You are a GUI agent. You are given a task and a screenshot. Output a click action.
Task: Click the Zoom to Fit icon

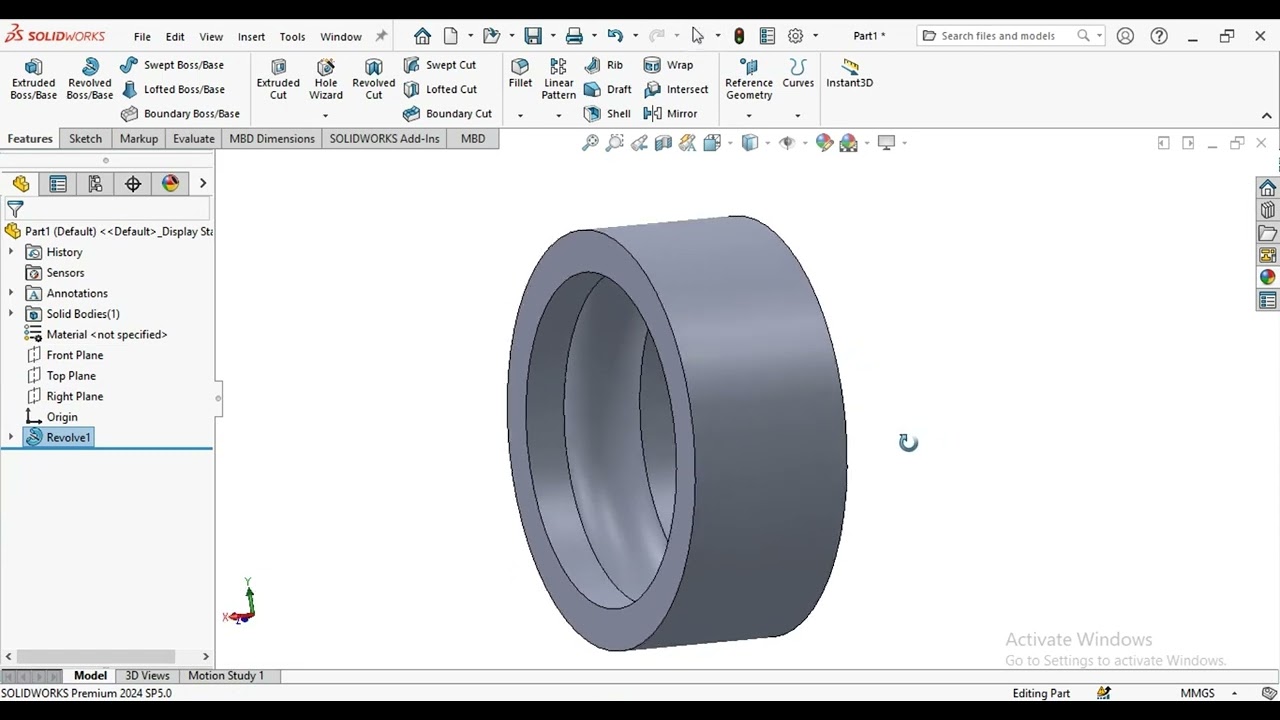(x=590, y=143)
